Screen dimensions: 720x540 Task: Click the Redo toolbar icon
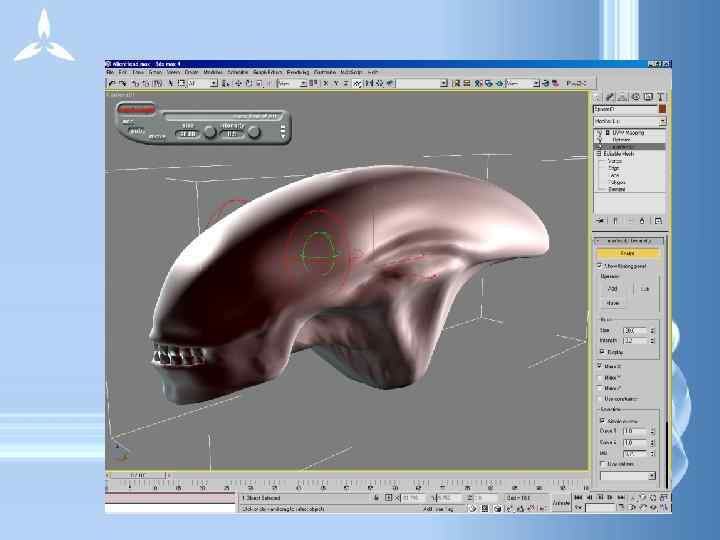123,84
